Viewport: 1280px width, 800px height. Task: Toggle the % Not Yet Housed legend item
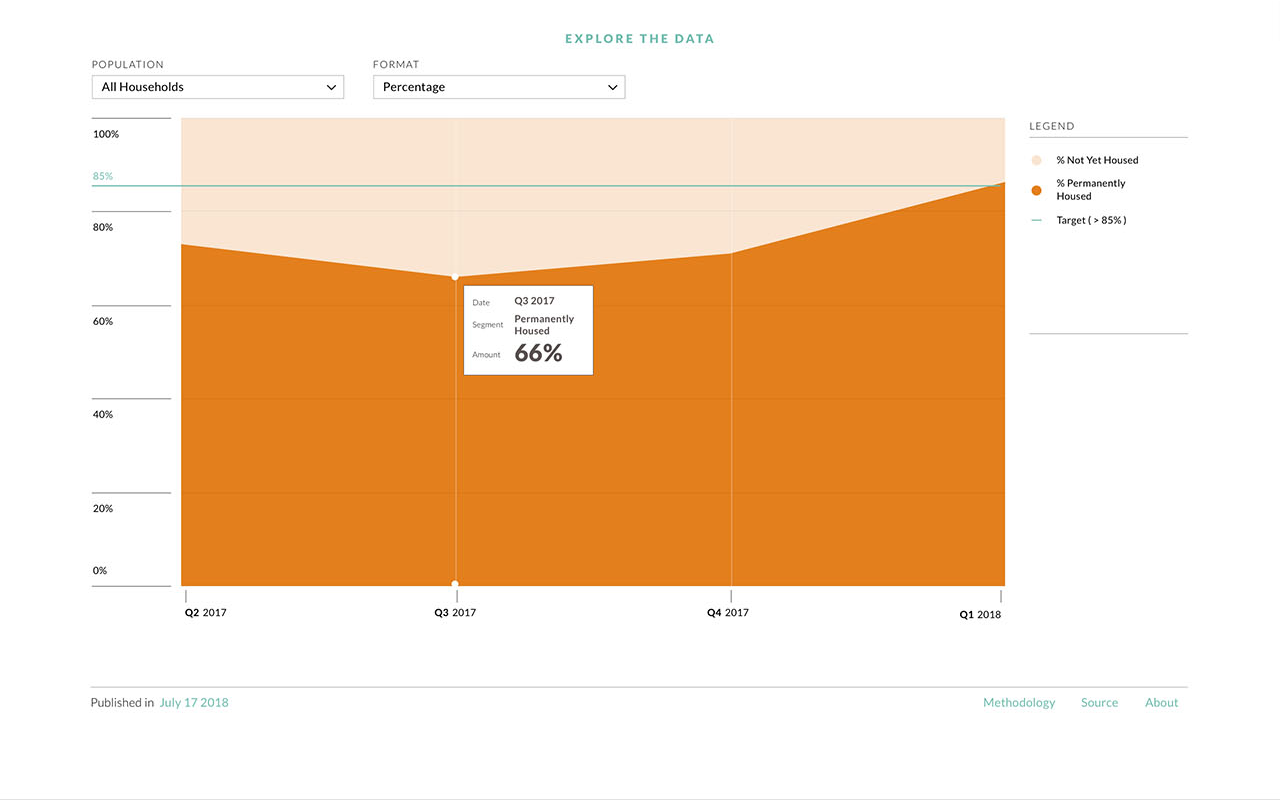click(1097, 160)
